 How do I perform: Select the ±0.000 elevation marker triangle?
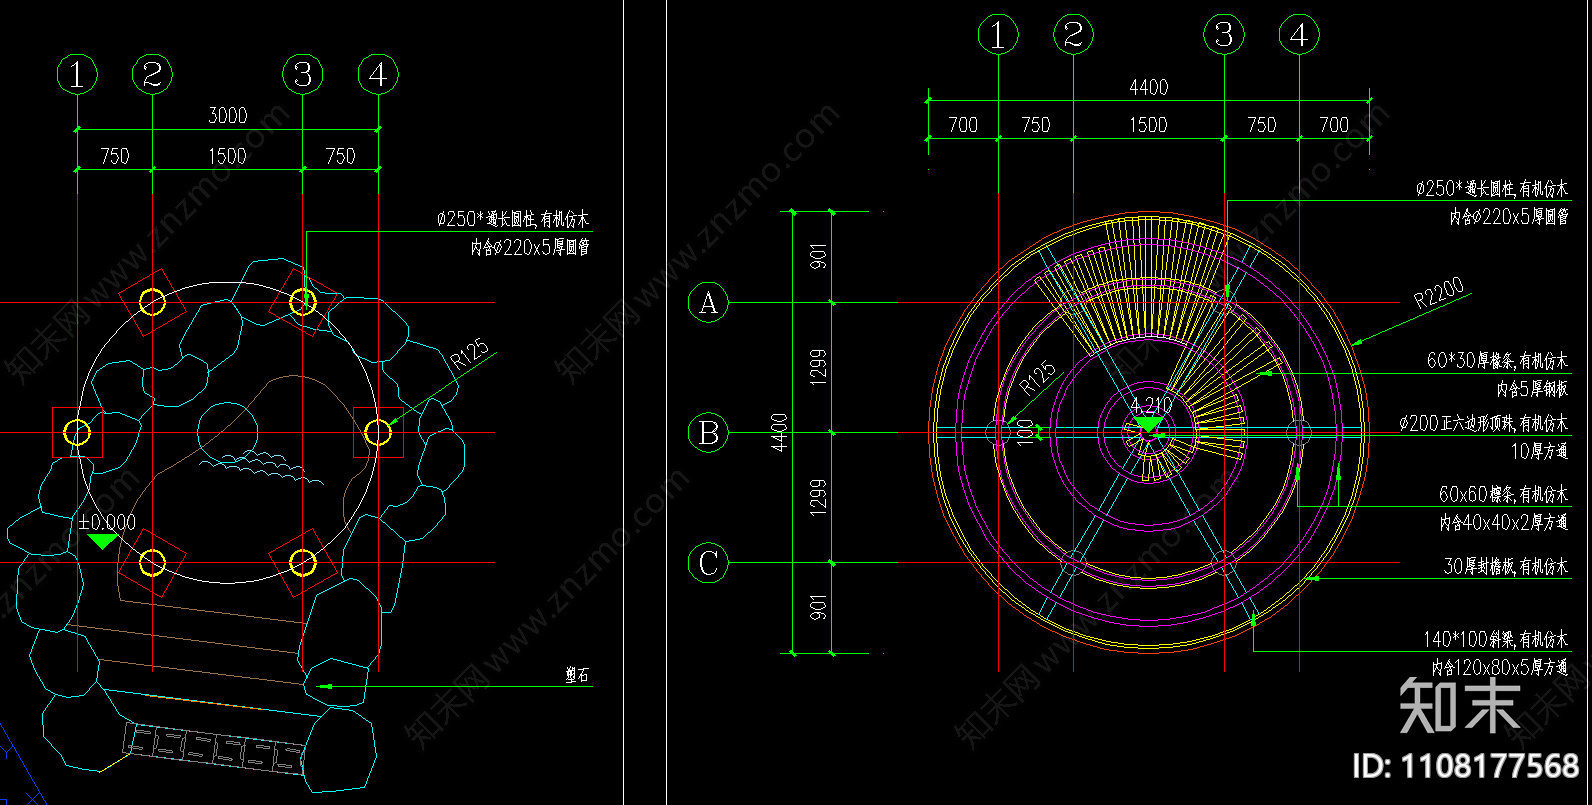pyautogui.click(x=102, y=541)
